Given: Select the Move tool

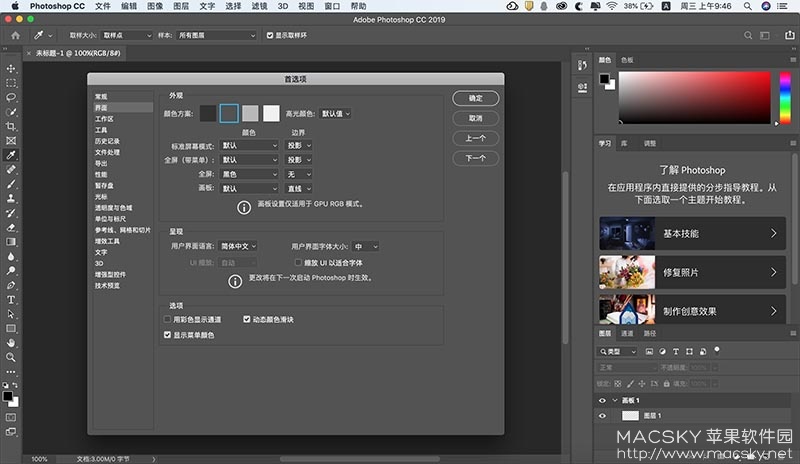Looking at the screenshot, I should click(x=11, y=68).
